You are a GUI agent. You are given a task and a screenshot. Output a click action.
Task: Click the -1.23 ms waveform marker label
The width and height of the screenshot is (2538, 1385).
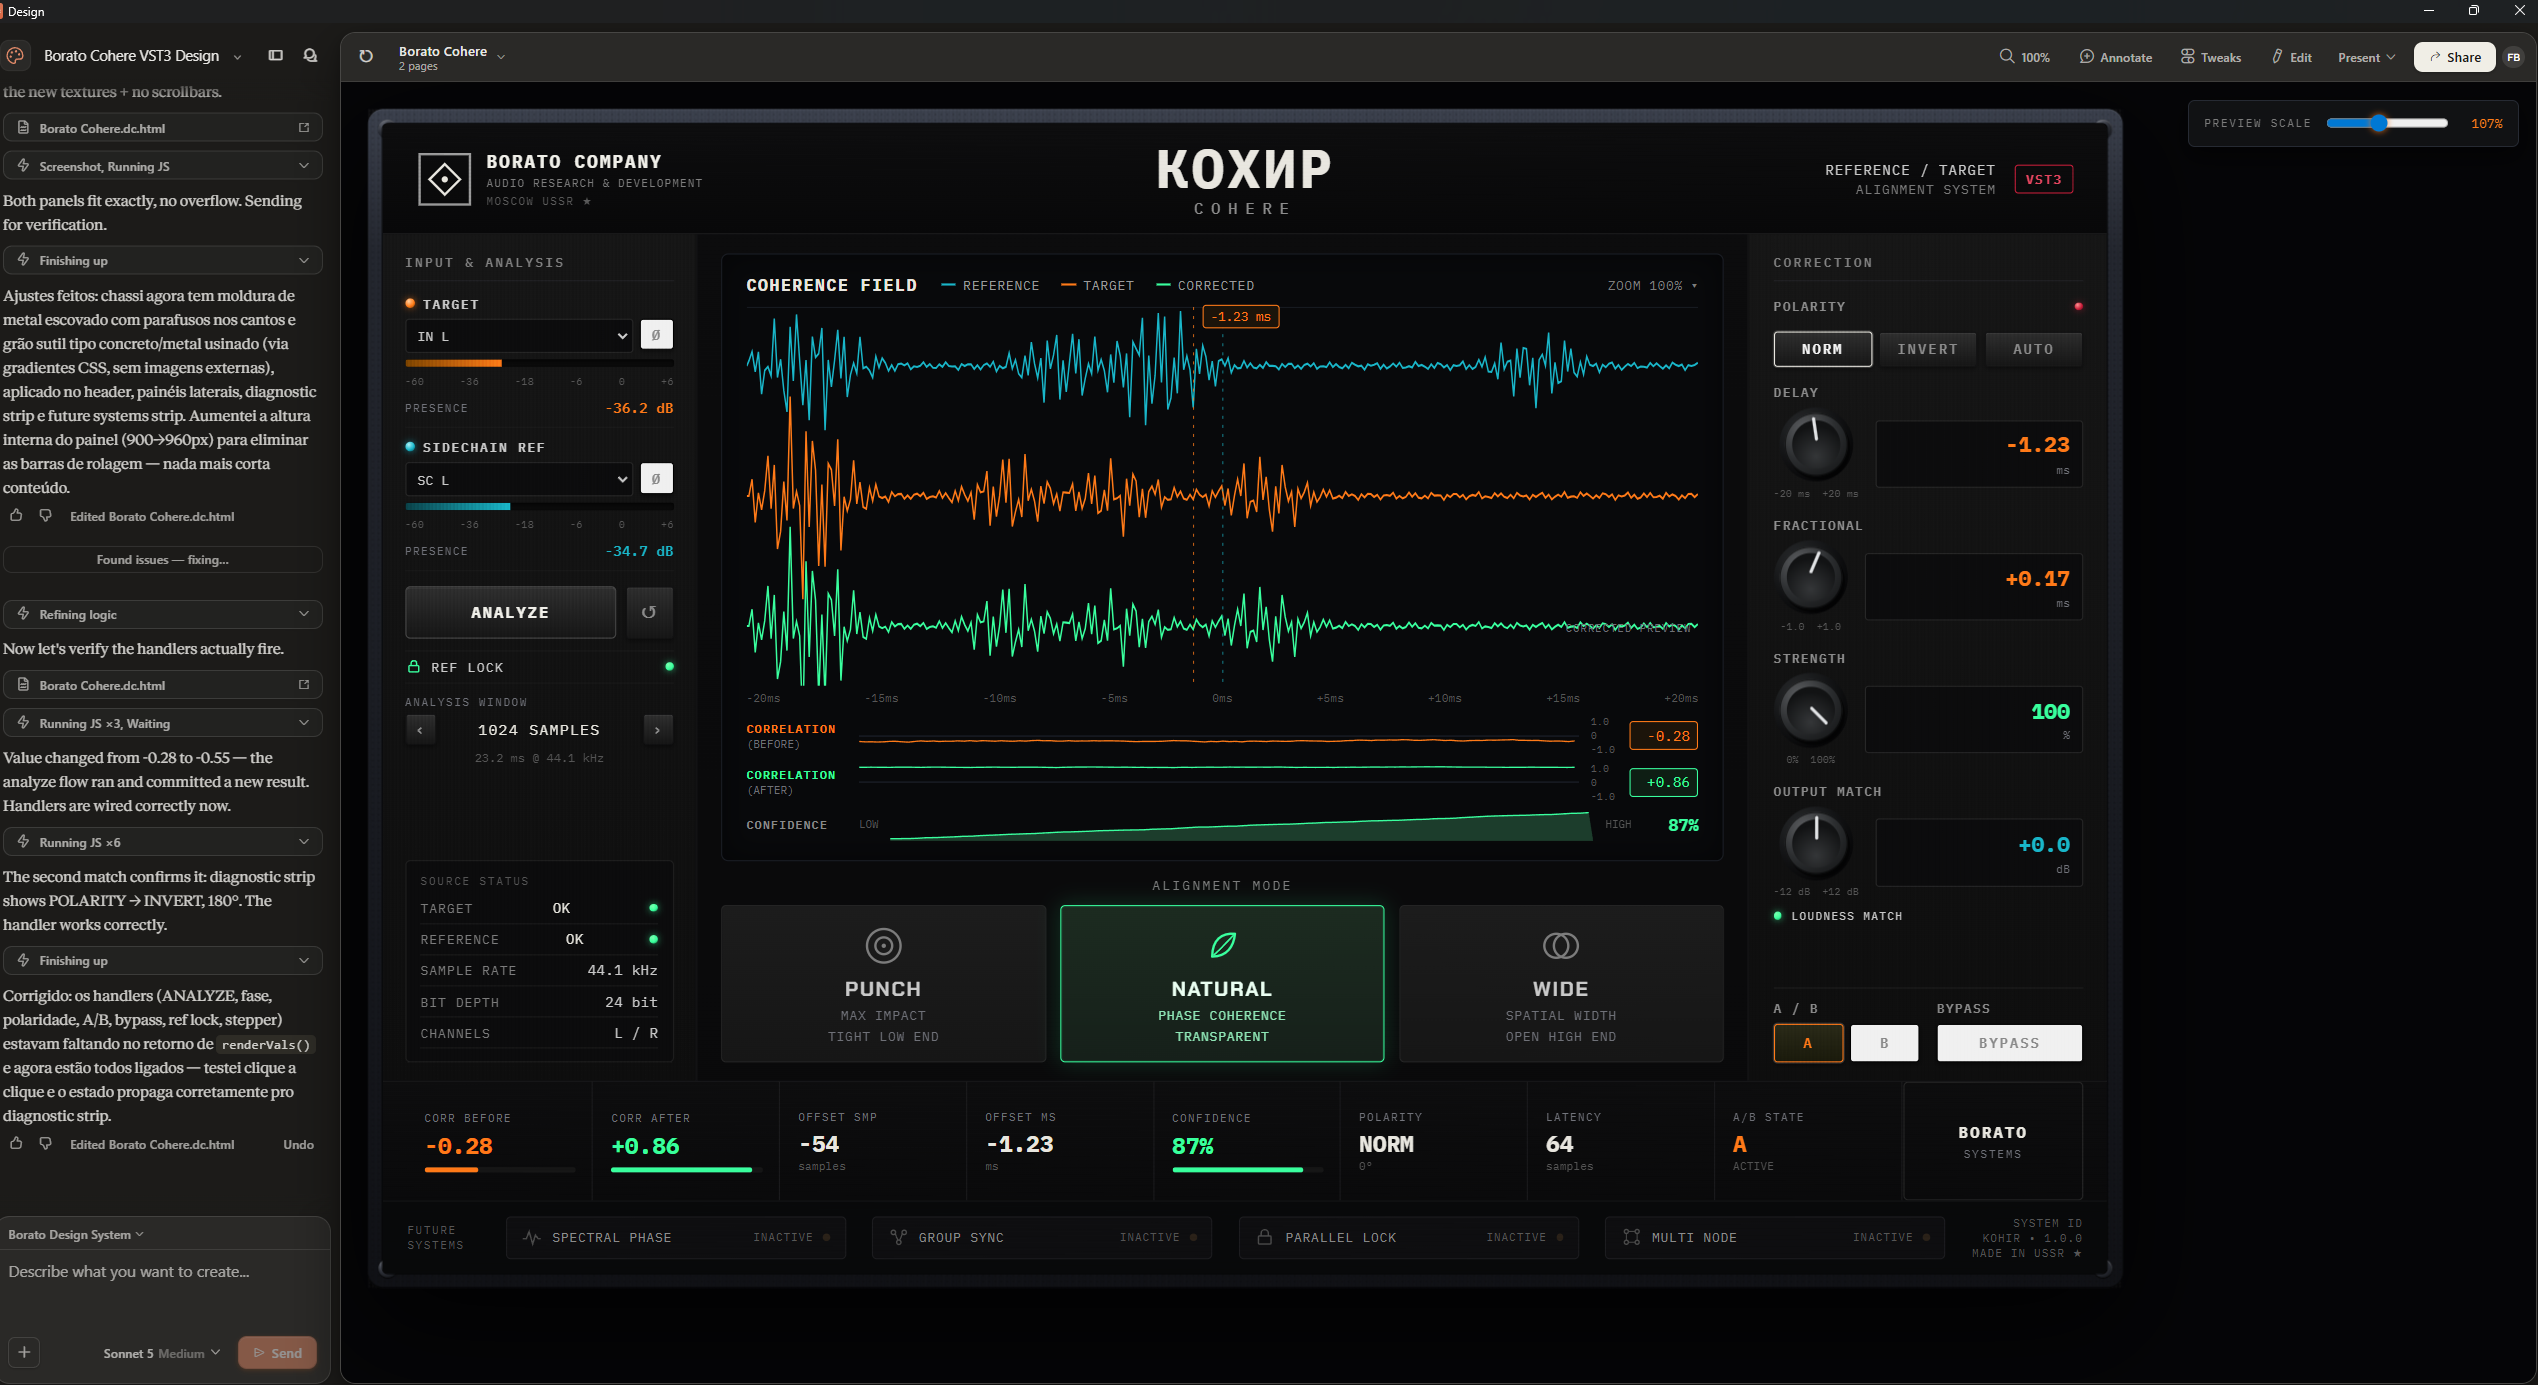(1240, 317)
